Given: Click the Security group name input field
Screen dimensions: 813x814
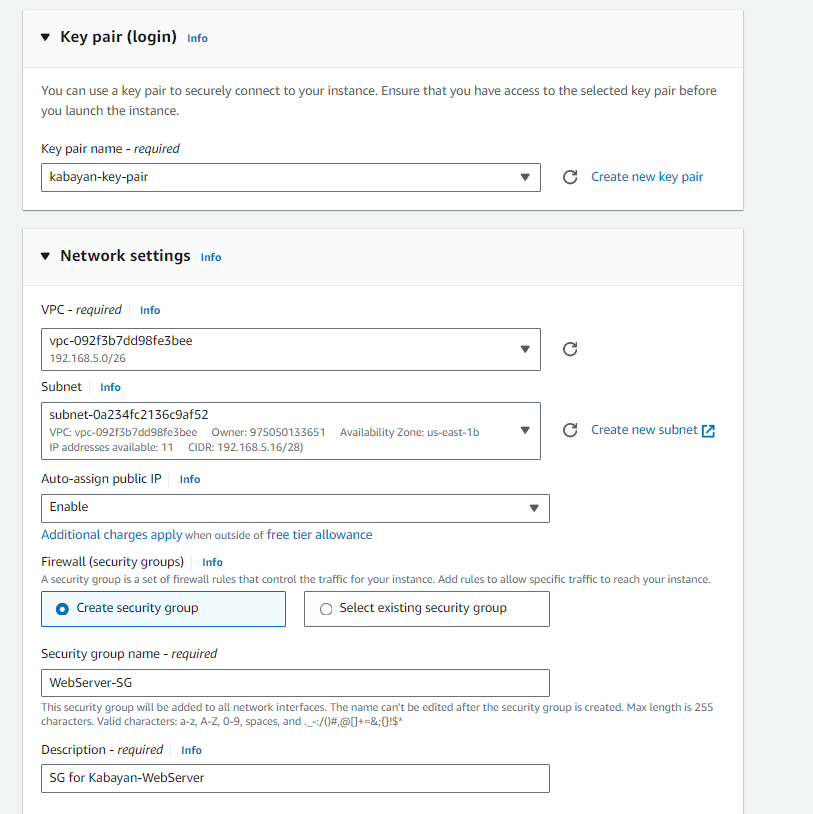Looking at the screenshot, I should [295, 683].
